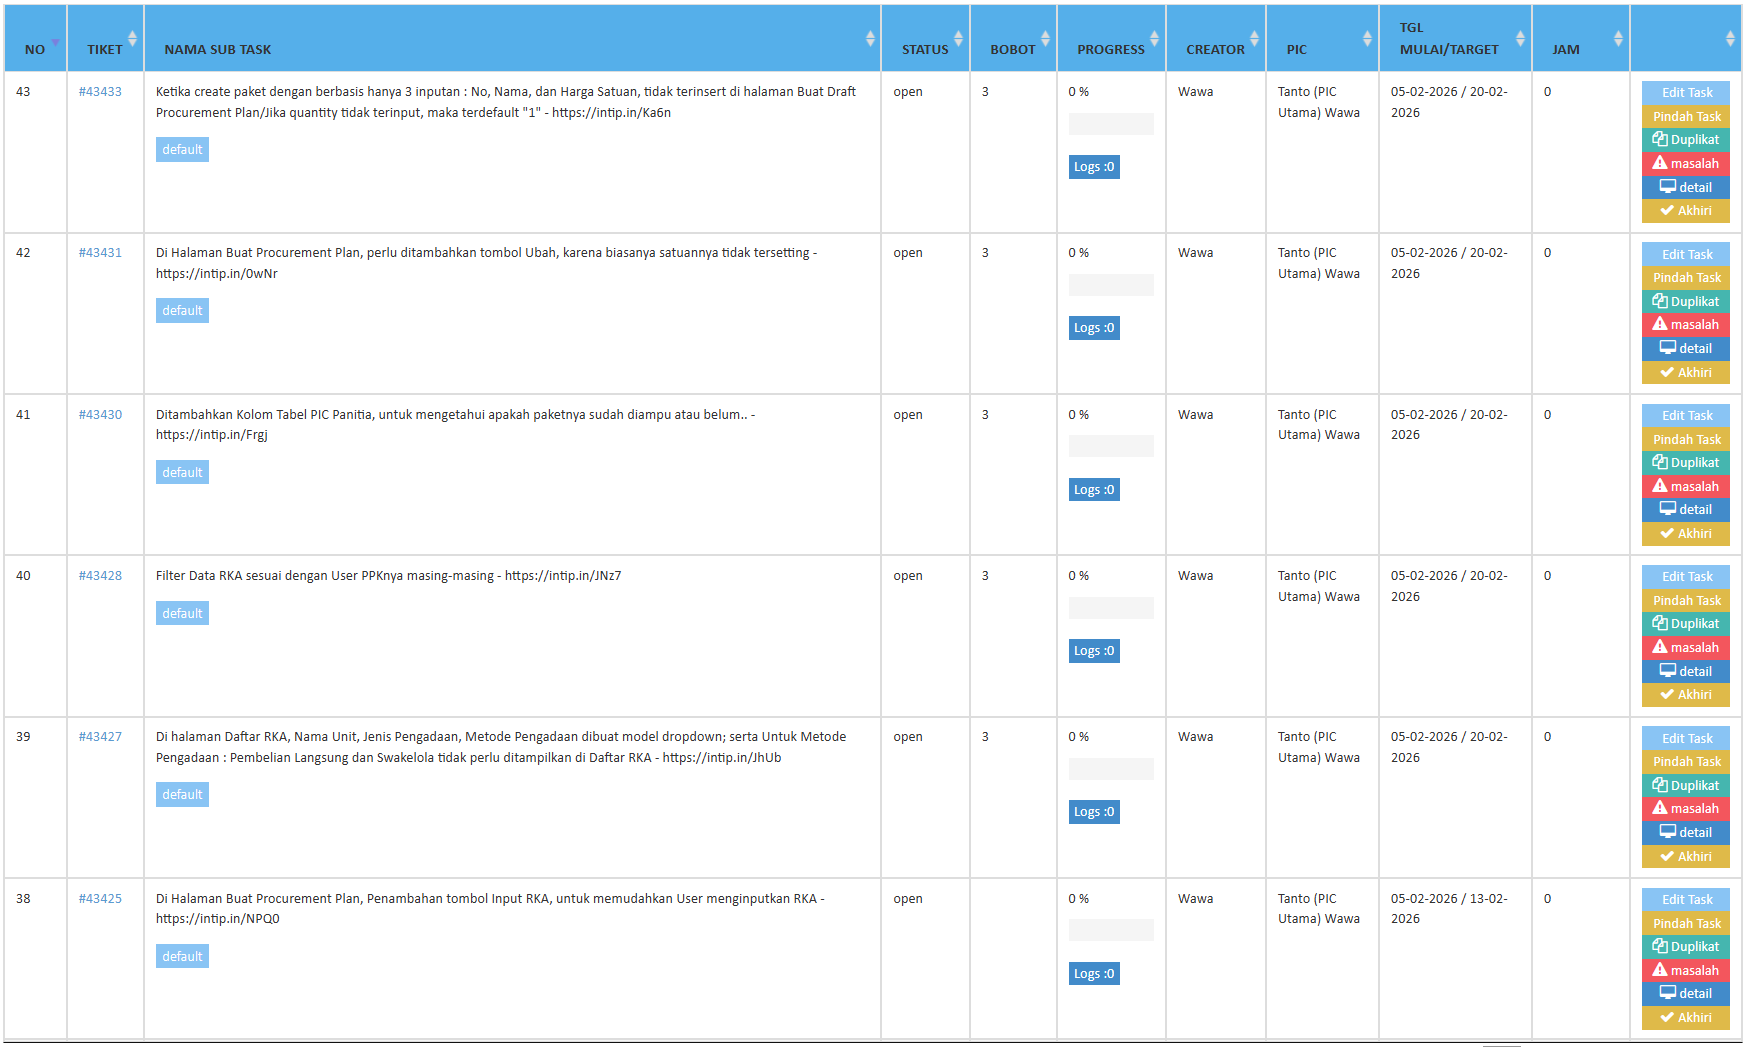Open detail monitor button for ticket #43433
1750x1047 pixels.
point(1685,188)
